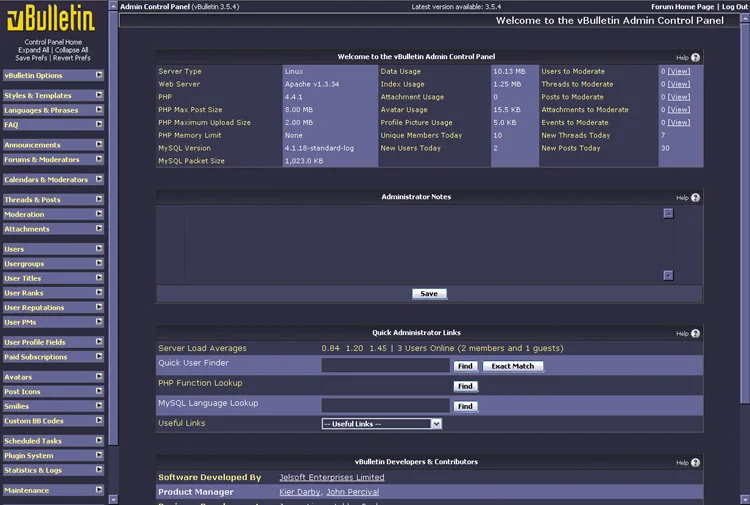The height and width of the screenshot is (505, 750).
Task: Open Statistics & Logs menu
Action: [x=99, y=470]
